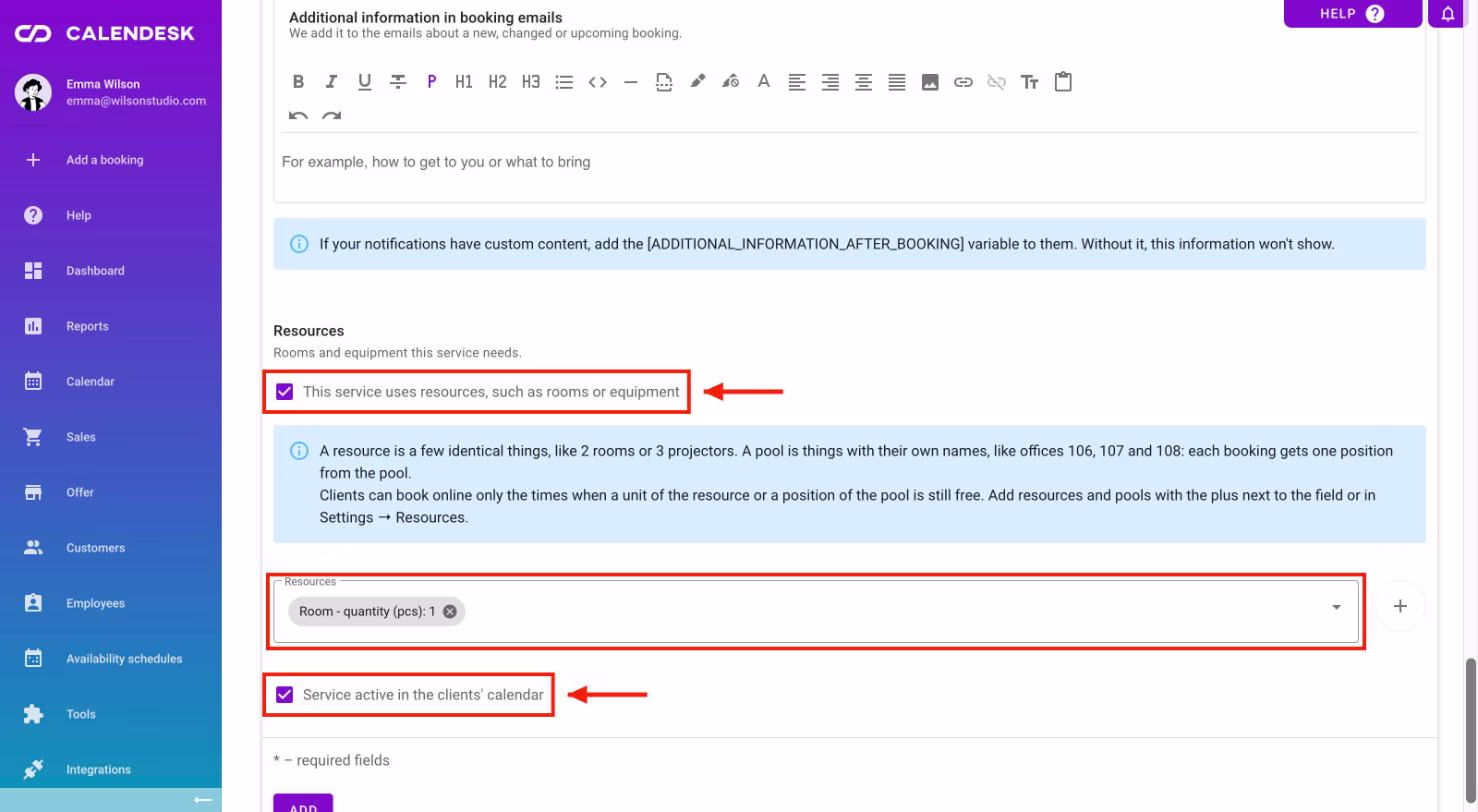Center-align the text
Image resolution: width=1478 pixels, height=812 pixels.
[x=863, y=82]
